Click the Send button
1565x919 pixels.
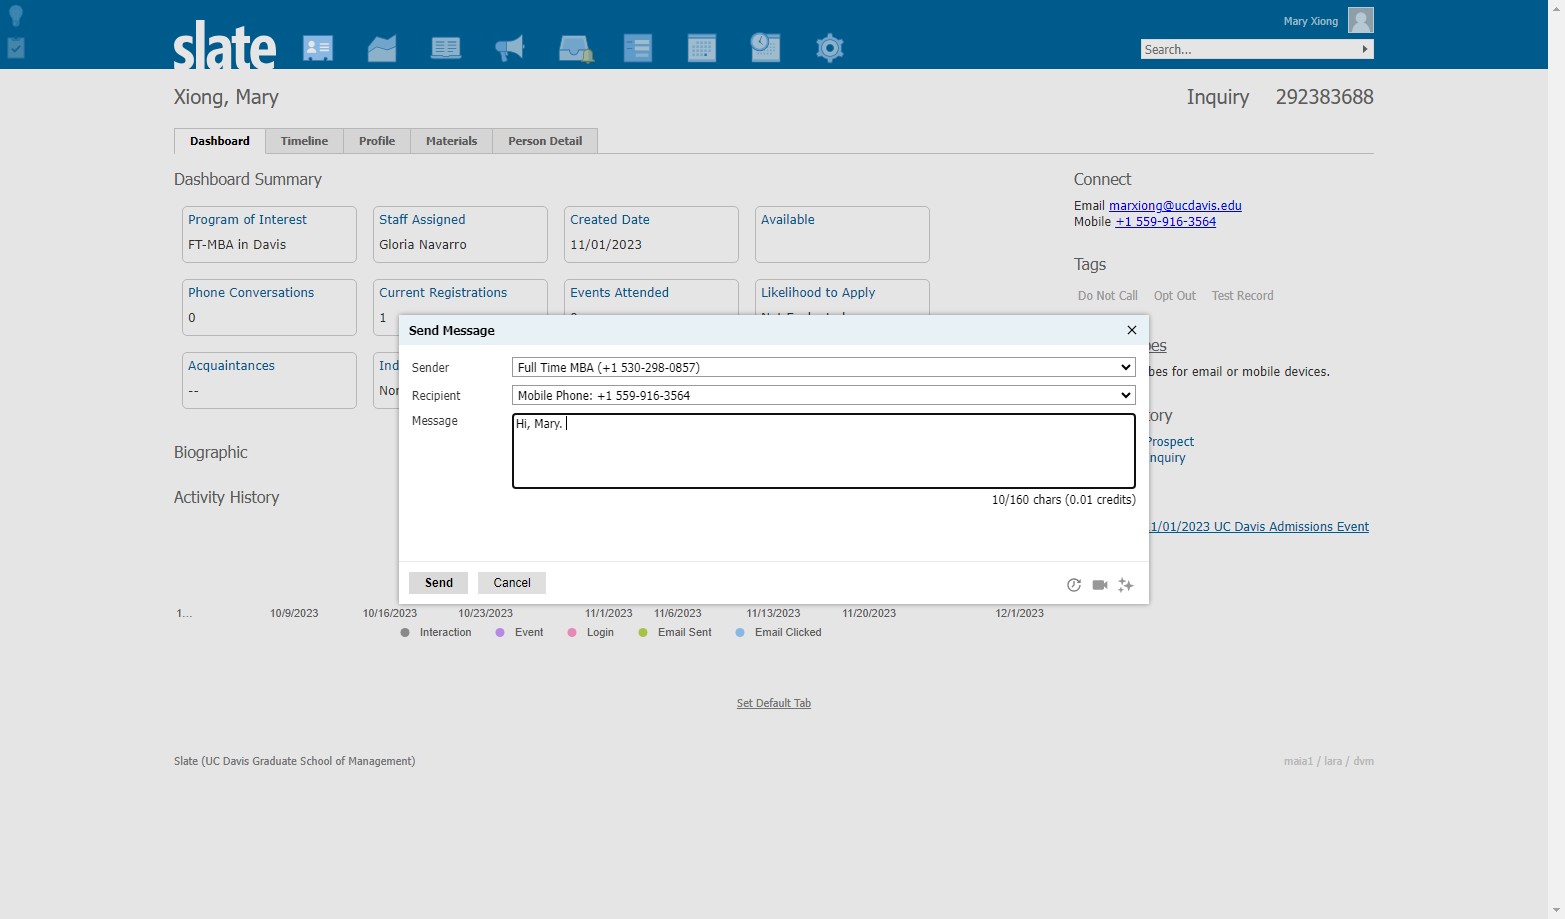click(x=439, y=583)
